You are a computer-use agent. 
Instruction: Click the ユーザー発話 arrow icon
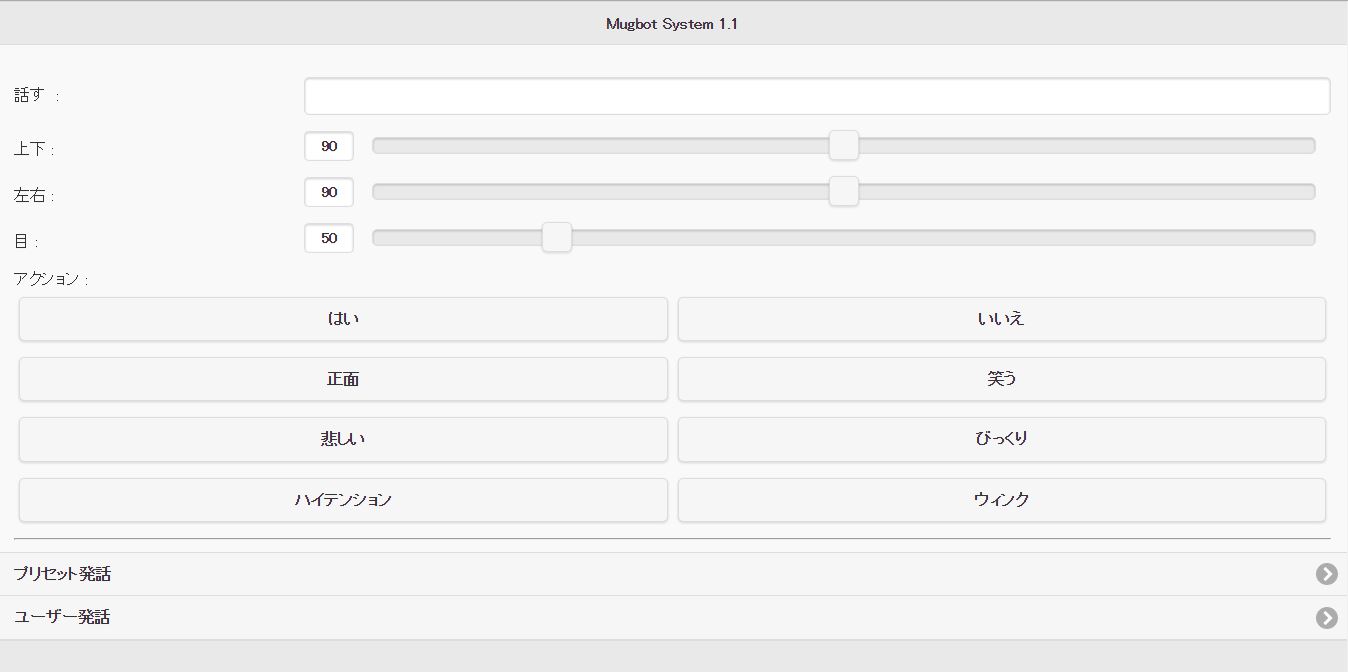coord(1326,618)
